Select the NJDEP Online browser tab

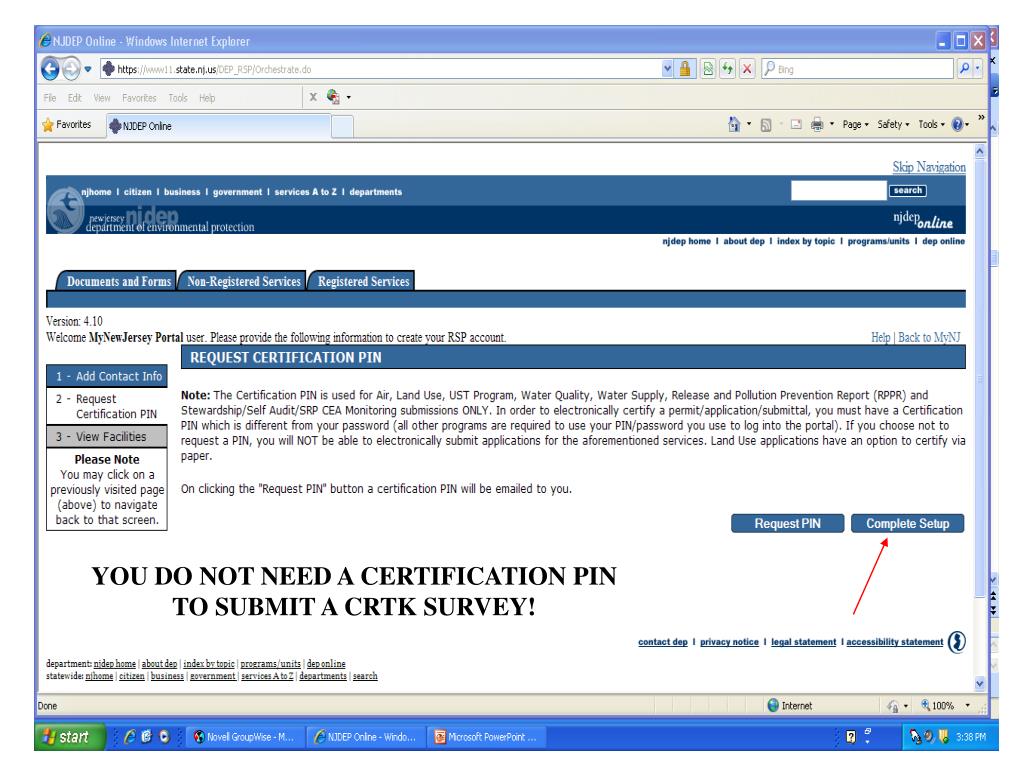[x=218, y=126]
